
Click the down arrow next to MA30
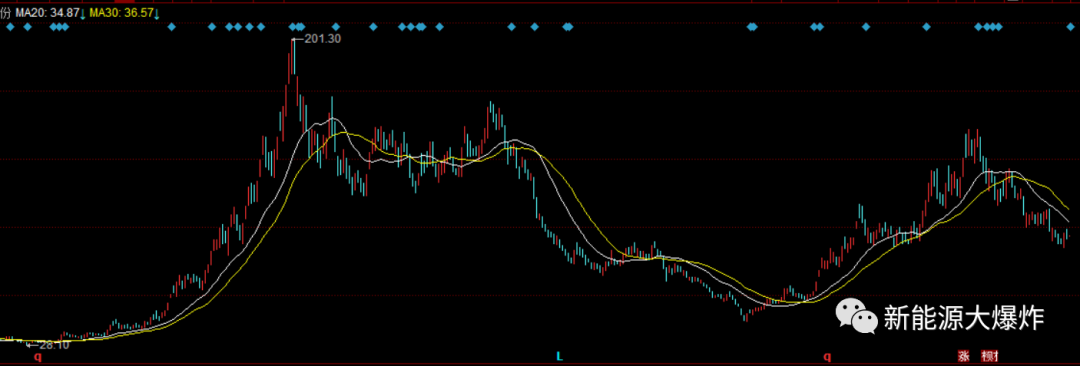coord(157,13)
